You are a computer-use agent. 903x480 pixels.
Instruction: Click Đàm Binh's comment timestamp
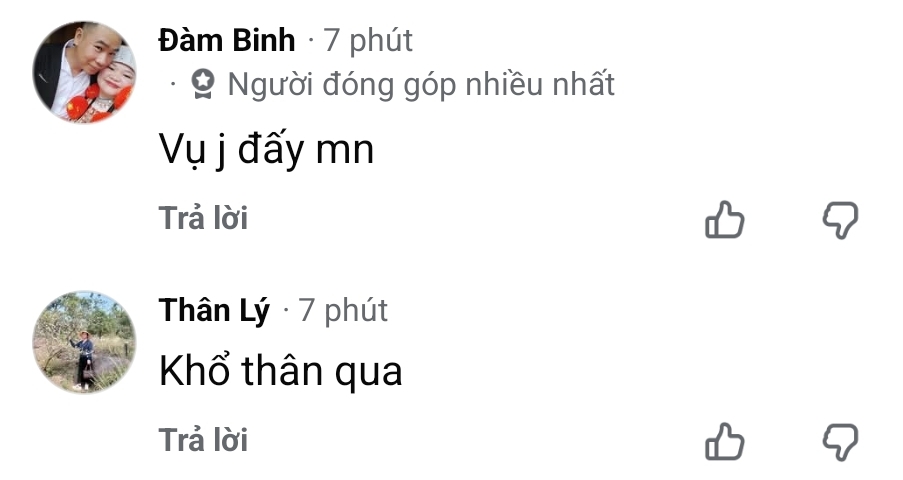[368, 40]
